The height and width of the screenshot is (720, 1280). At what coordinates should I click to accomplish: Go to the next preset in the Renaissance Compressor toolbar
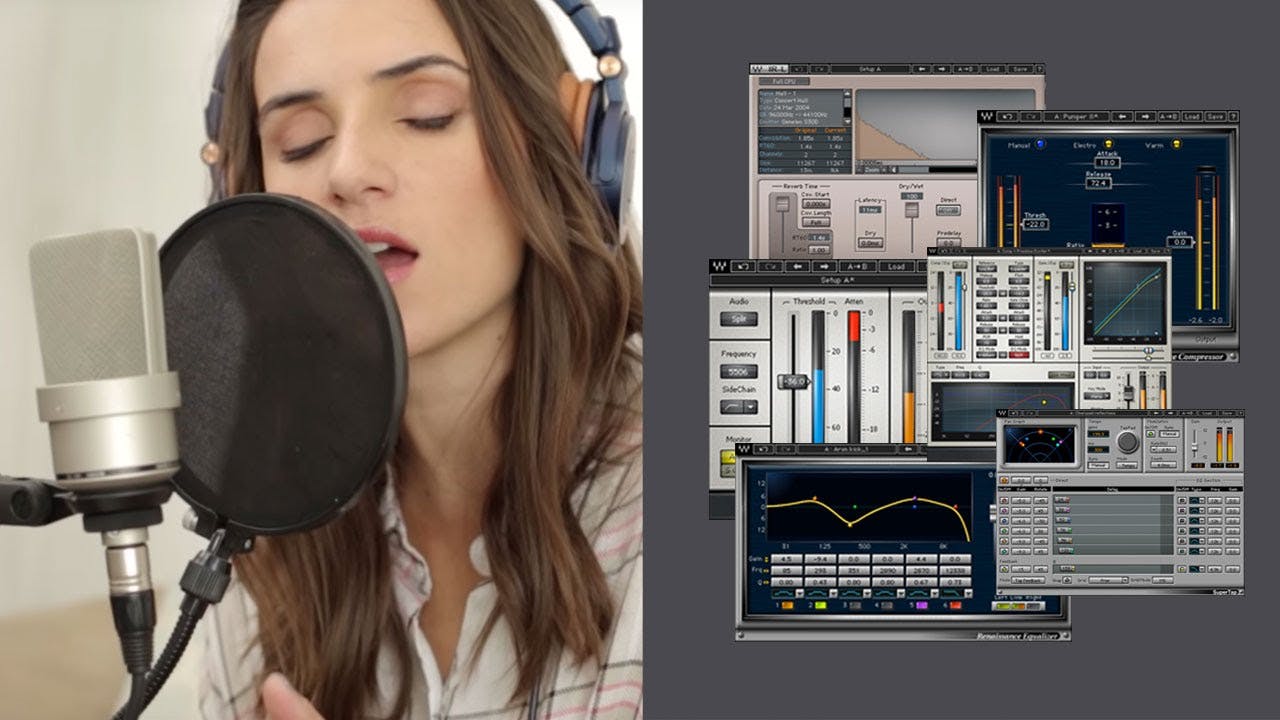point(1145,116)
